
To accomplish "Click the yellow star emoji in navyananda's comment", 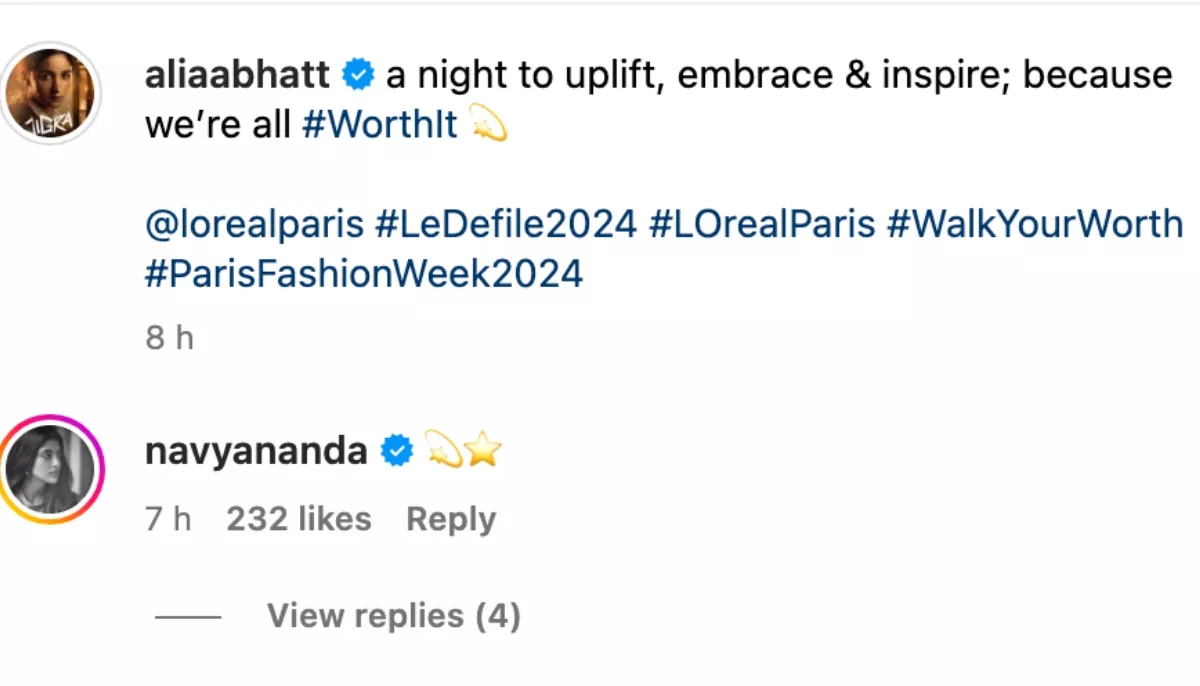I will click(x=482, y=452).
